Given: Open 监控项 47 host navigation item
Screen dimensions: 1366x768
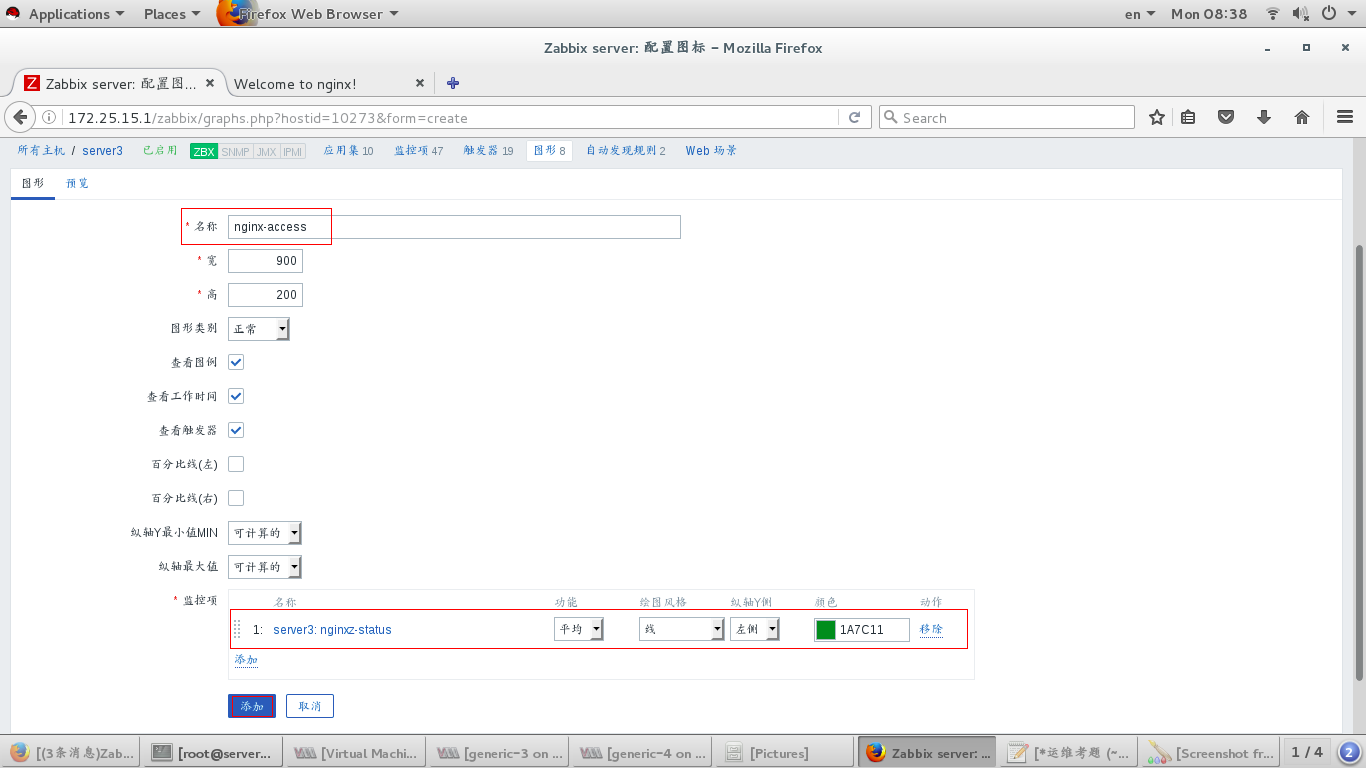Looking at the screenshot, I should [419, 151].
